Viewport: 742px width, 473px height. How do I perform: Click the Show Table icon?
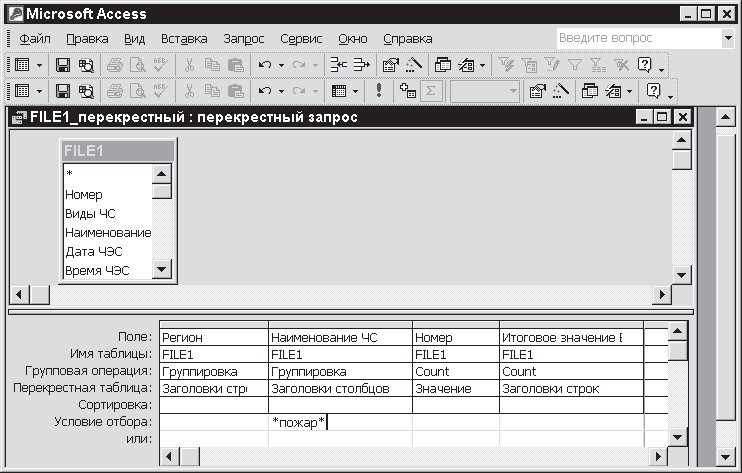click(407, 91)
